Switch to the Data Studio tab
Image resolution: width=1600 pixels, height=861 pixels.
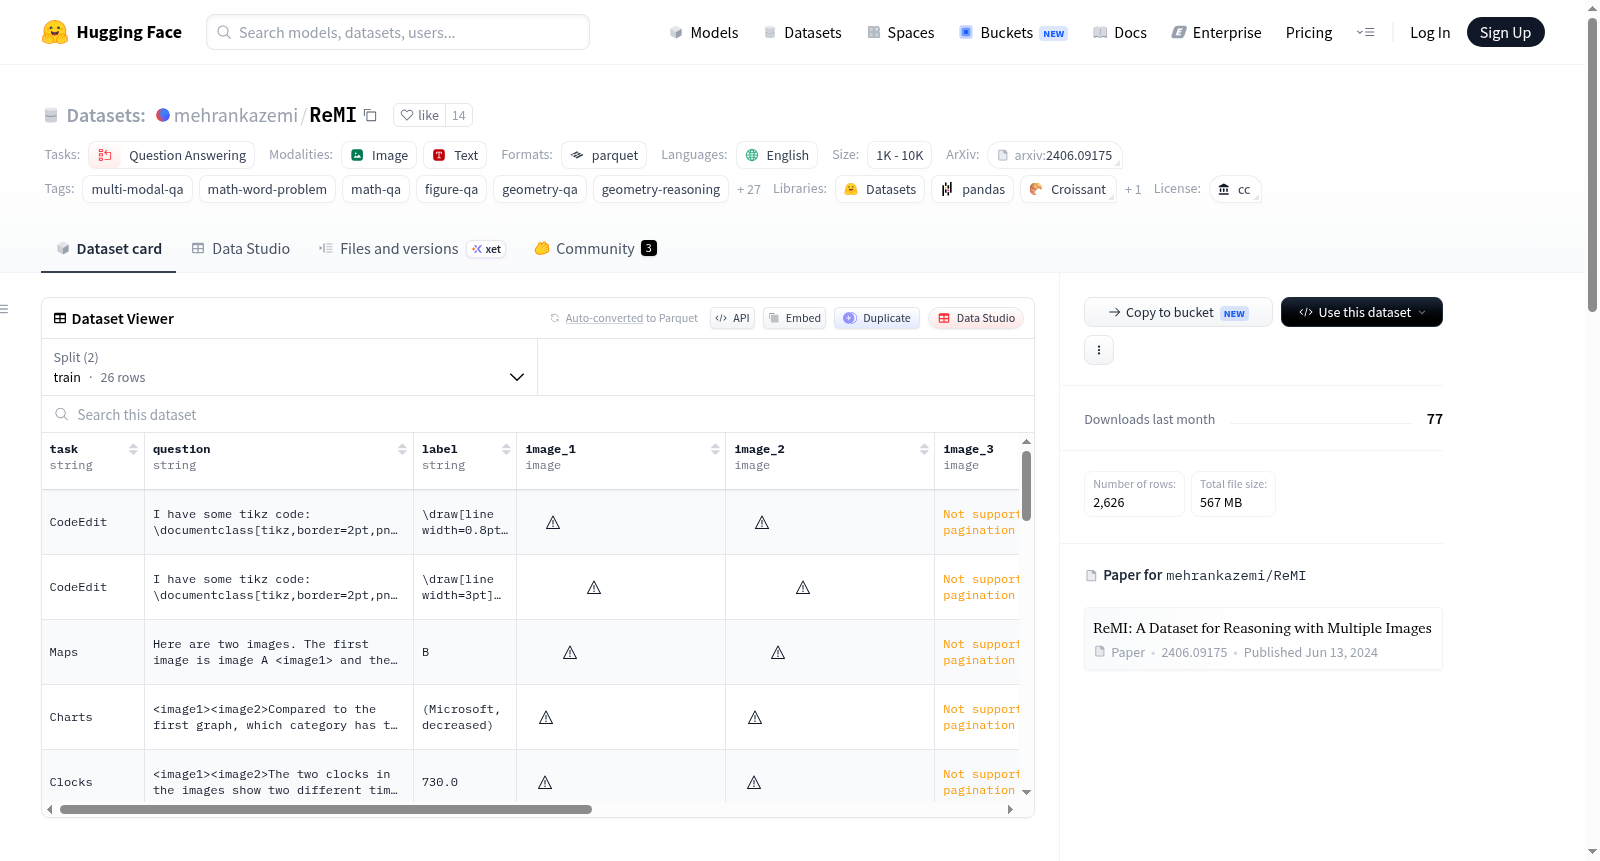240,249
